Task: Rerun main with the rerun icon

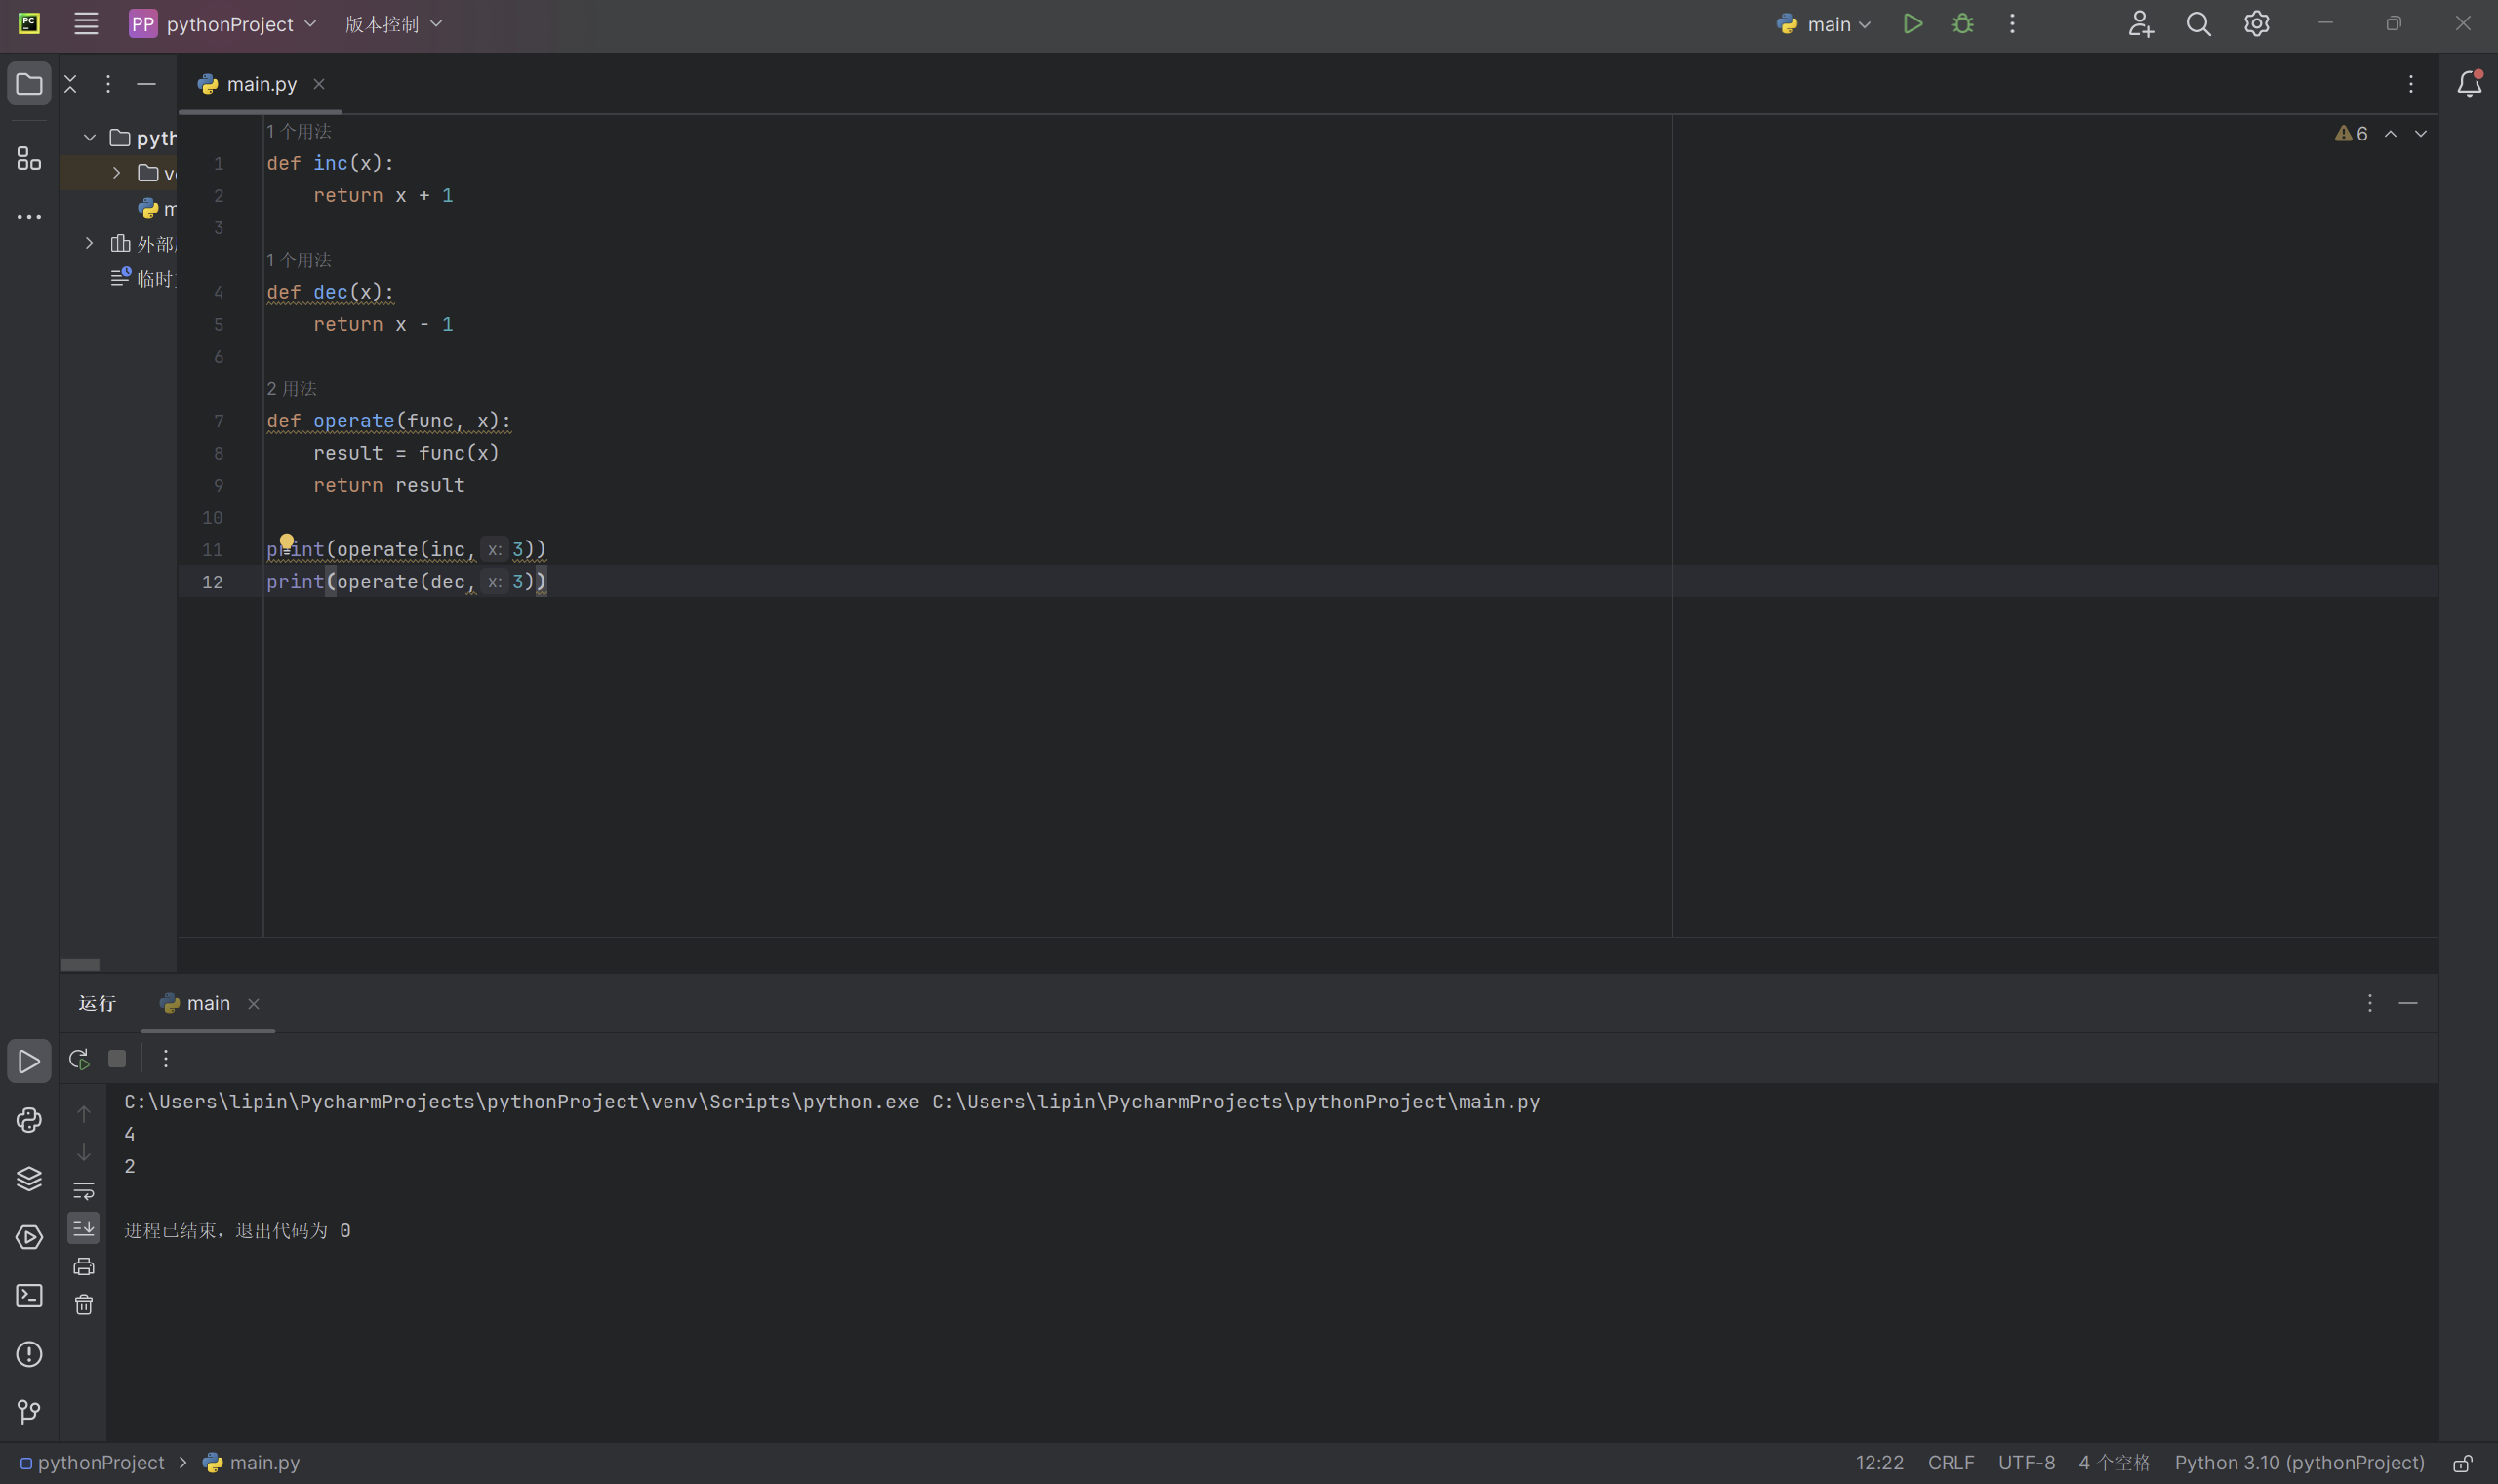Action: pos(79,1059)
